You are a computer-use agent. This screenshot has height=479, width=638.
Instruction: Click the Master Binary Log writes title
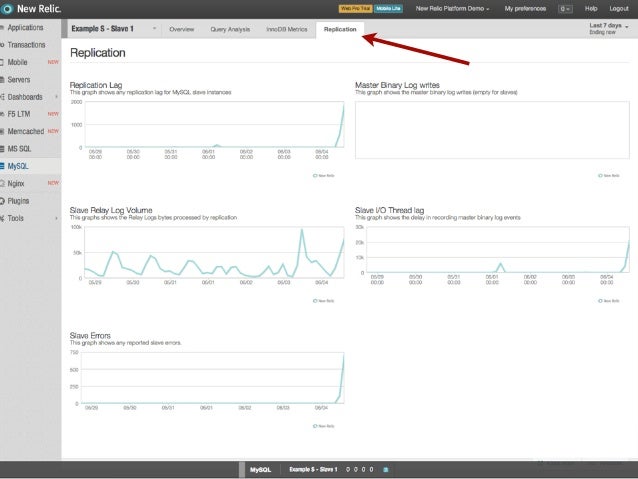[x=397, y=85]
